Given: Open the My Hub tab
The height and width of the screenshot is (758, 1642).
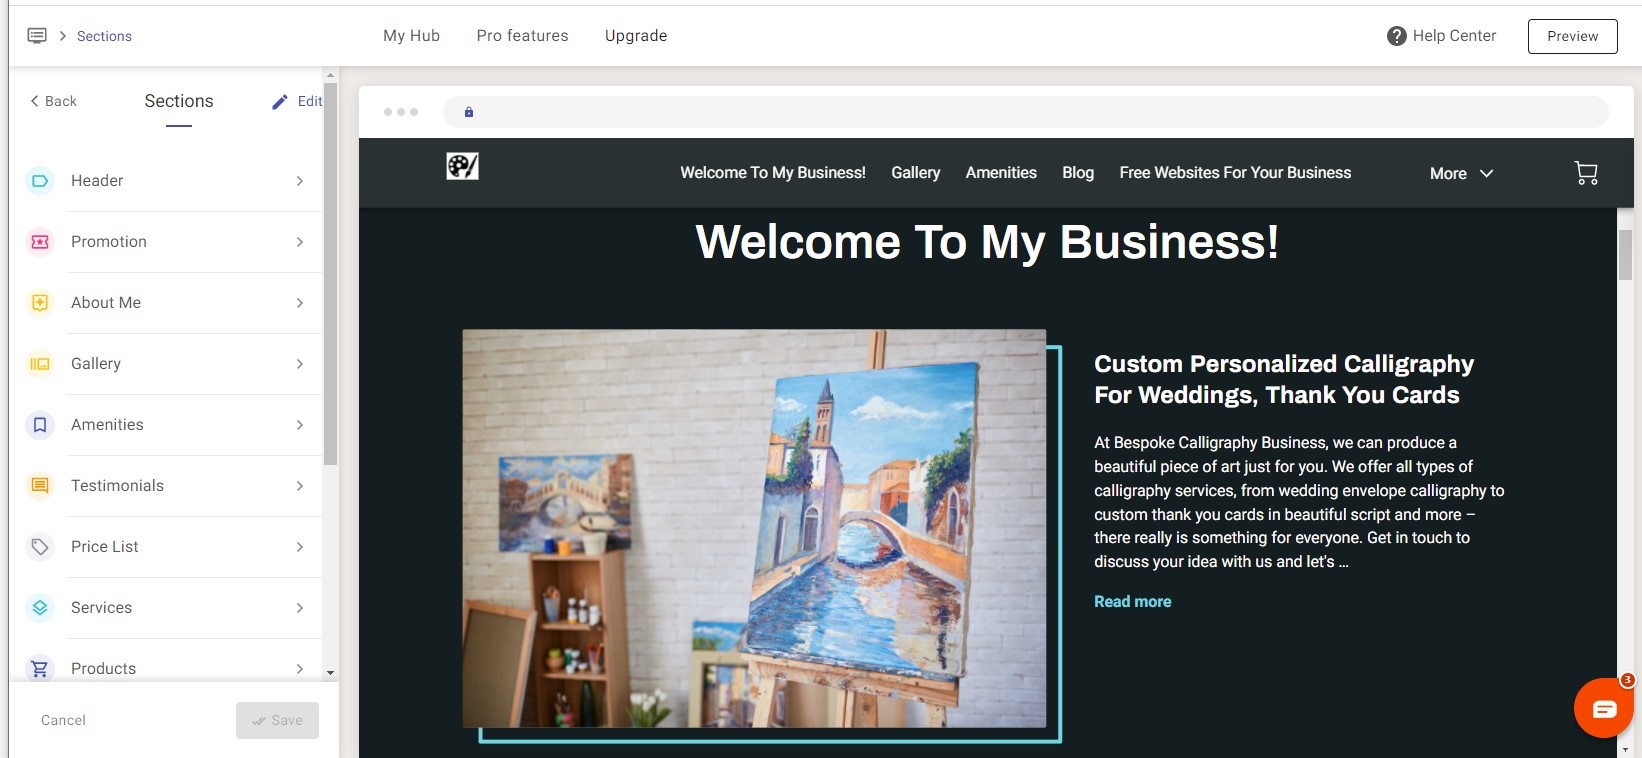Looking at the screenshot, I should point(411,36).
